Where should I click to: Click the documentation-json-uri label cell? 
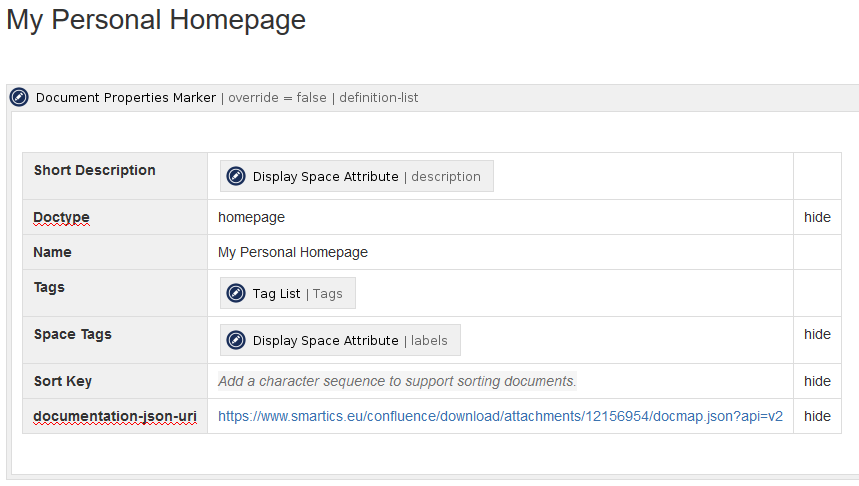coord(112,416)
